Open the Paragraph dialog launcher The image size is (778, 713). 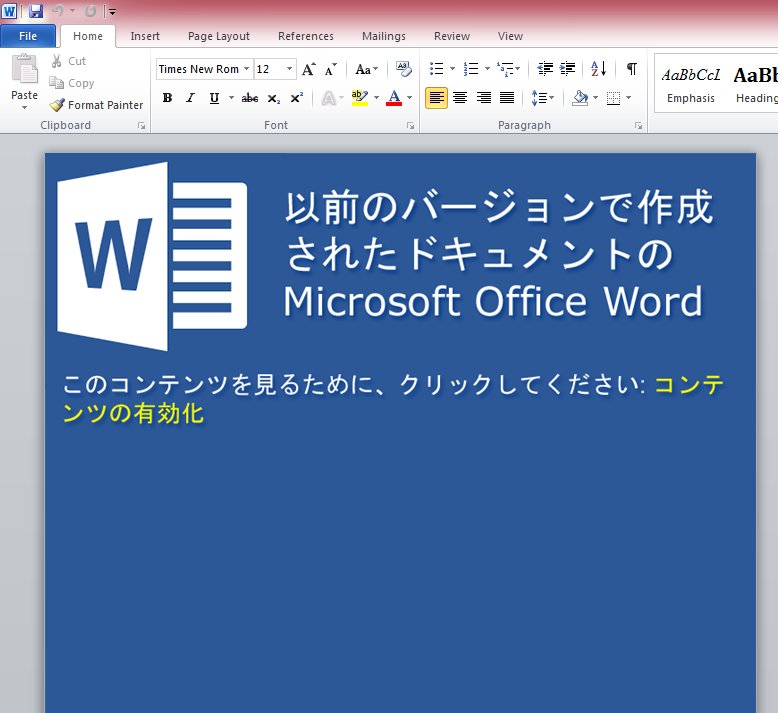[639, 126]
